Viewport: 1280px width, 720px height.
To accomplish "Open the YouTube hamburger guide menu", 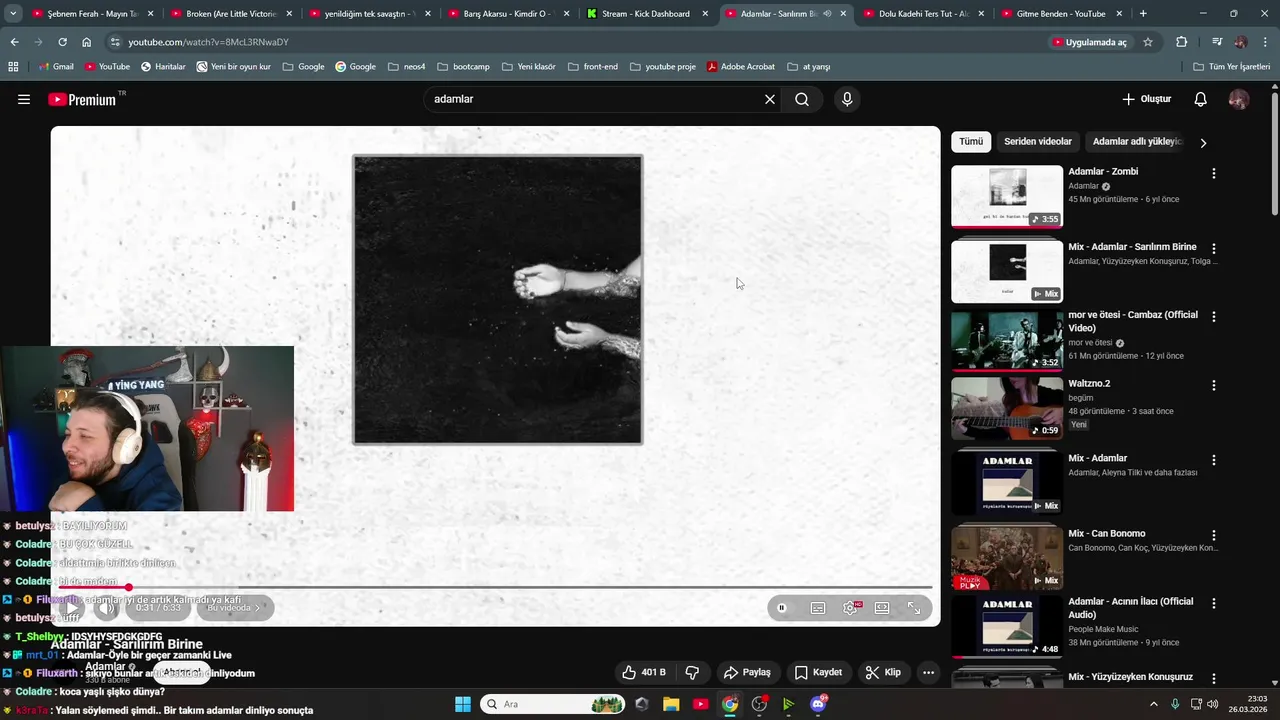I will tap(24, 99).
